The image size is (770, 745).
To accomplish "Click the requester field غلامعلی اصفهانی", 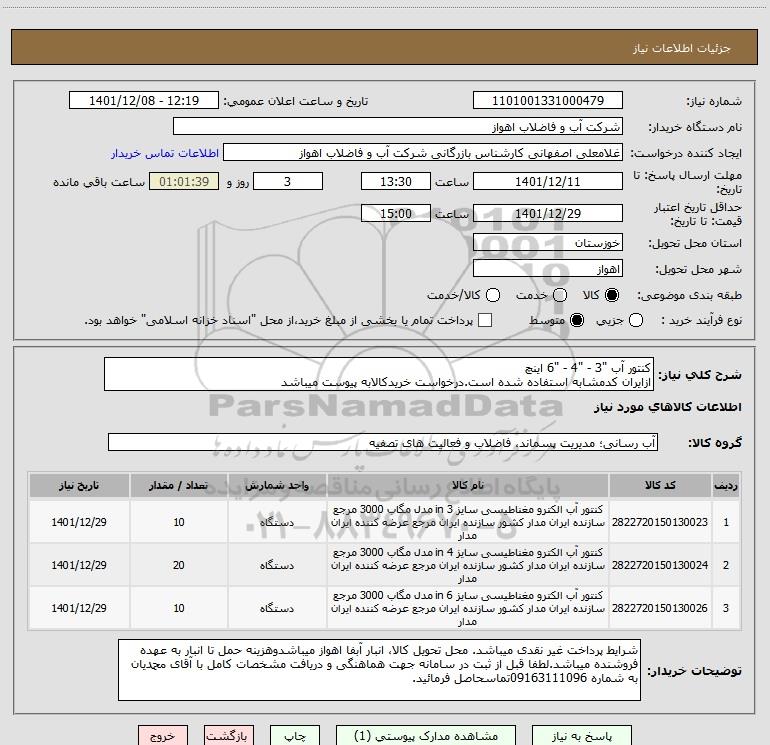I will (423, 153).
